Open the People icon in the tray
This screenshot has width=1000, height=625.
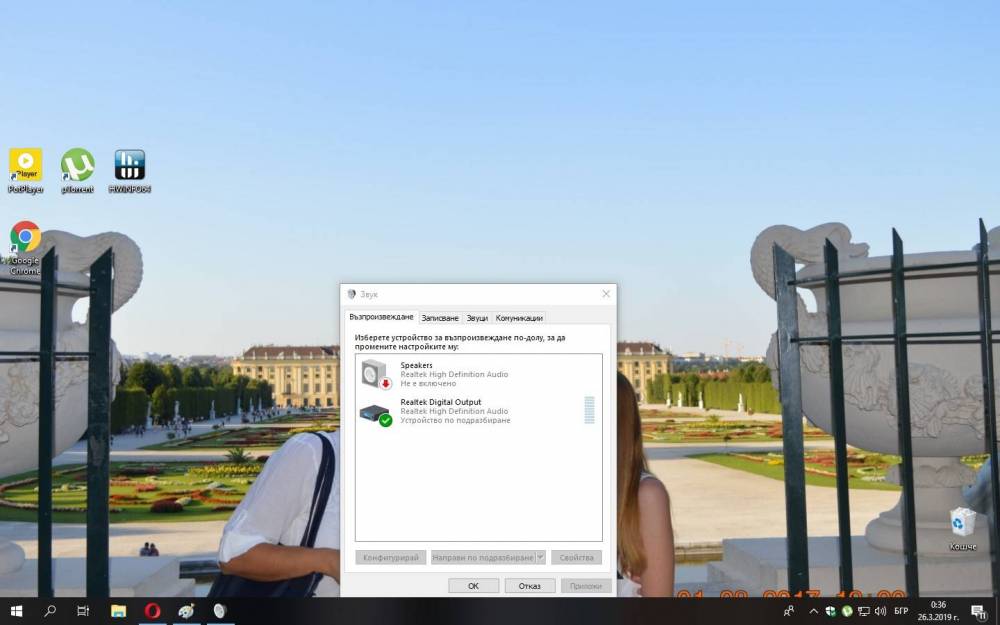(x=789, y=611)
